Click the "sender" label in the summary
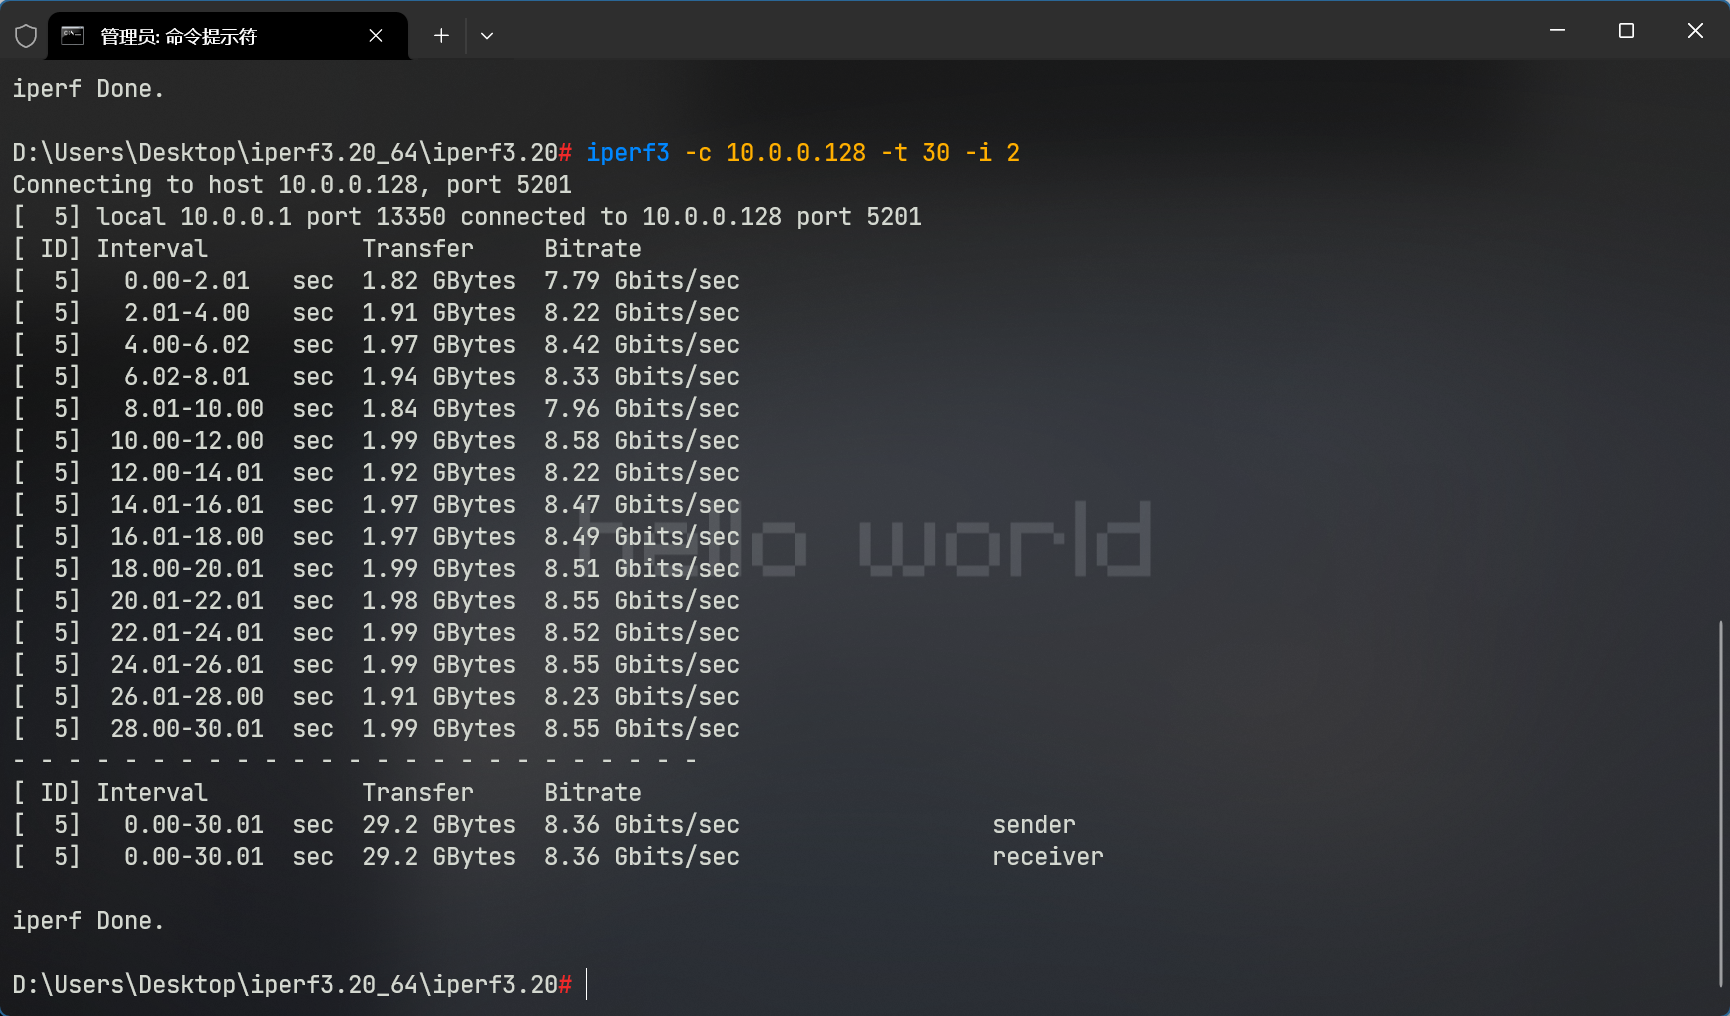Image resolution: width=1730 pixels, height=1016 pixels. 1033,825
